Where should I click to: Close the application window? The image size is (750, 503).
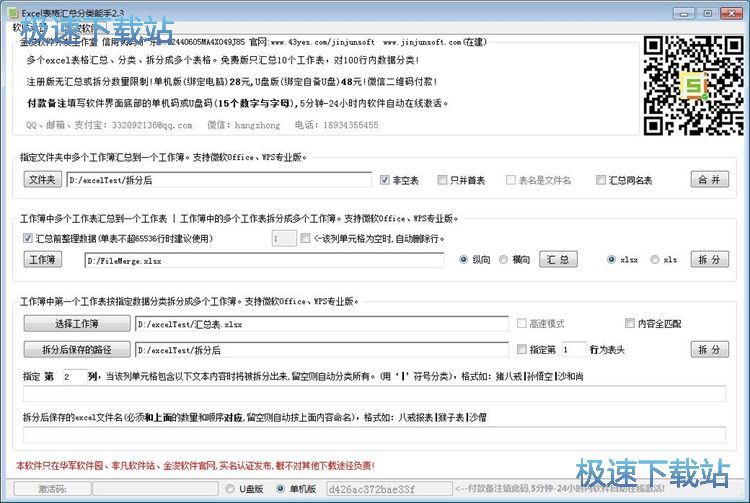point(731,13)
